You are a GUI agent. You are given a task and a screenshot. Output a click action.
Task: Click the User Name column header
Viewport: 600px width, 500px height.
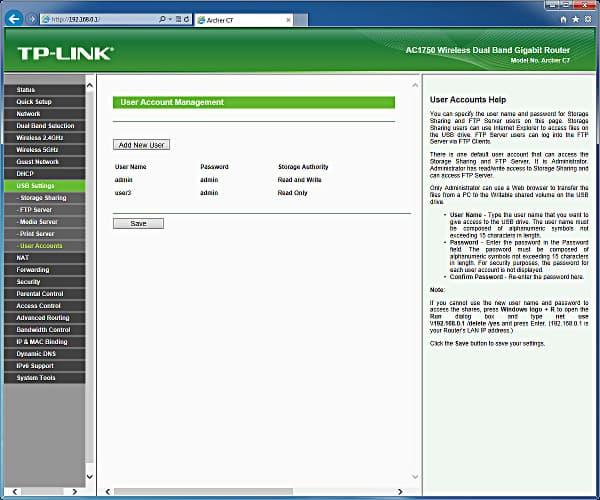[x=130, y=167]
